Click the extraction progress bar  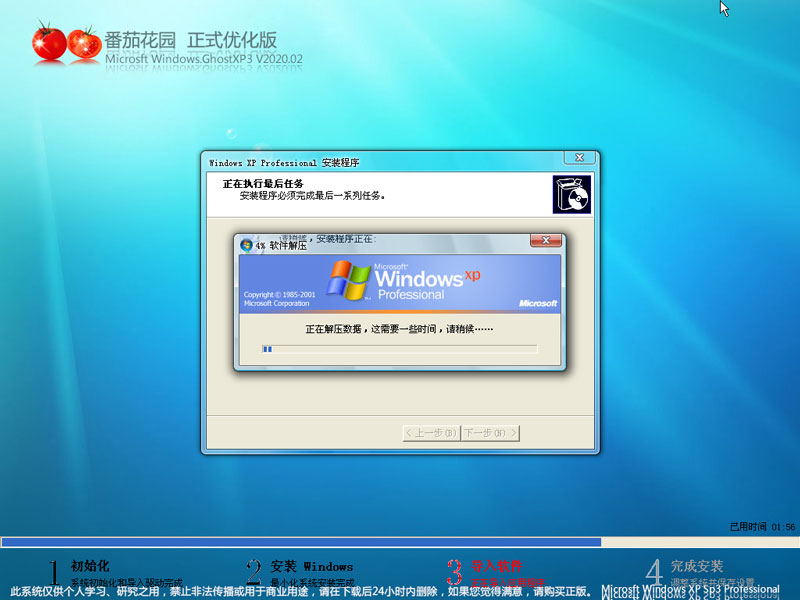[x=399, y=349]
